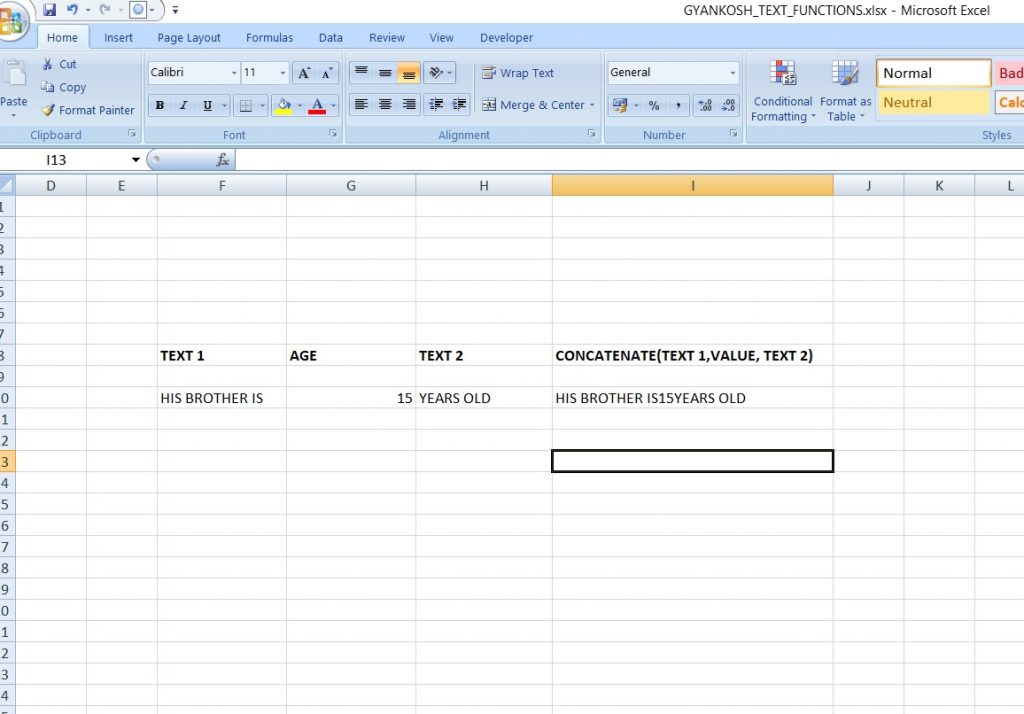Toggle bold formatting
This screenshot has height=714, width=1024.
pyautogui.click(x=159, y=105)
